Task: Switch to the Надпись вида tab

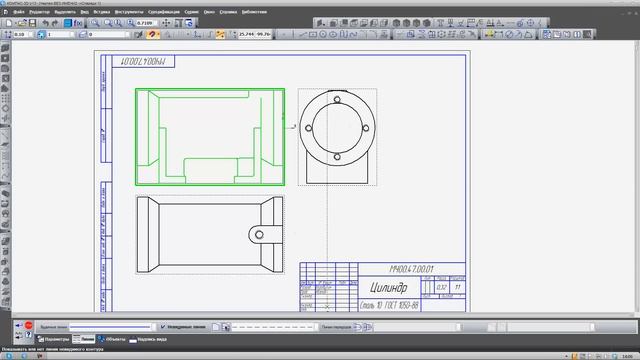Action: tap(148, 339)
